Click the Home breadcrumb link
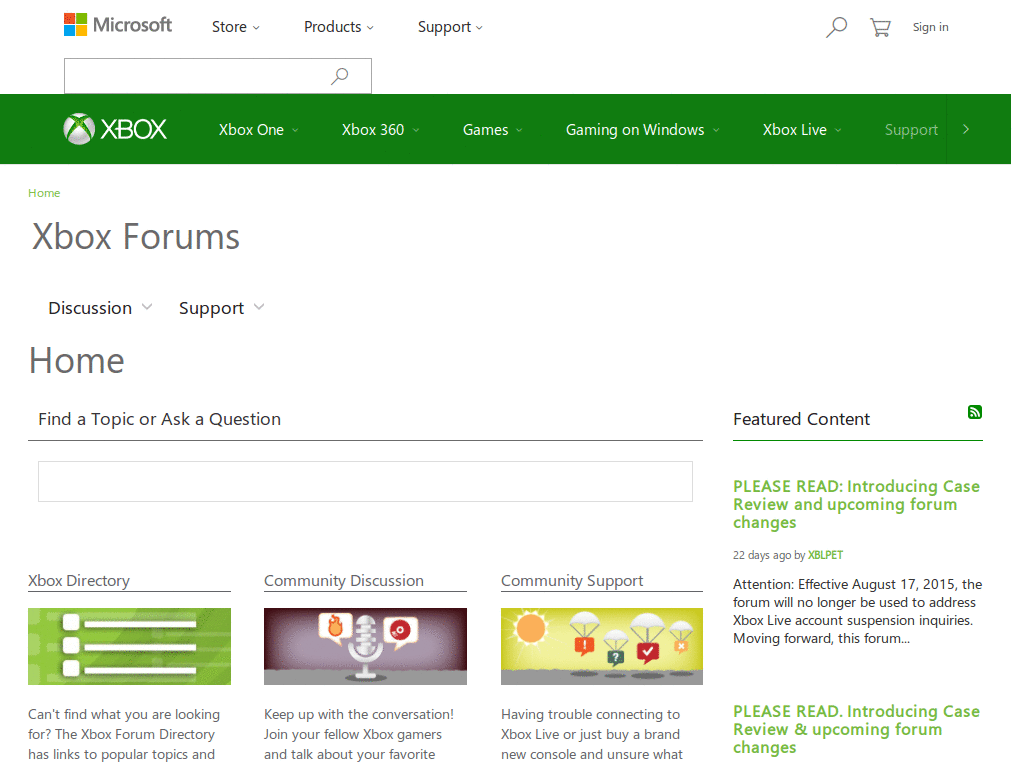 pos(44,193)
